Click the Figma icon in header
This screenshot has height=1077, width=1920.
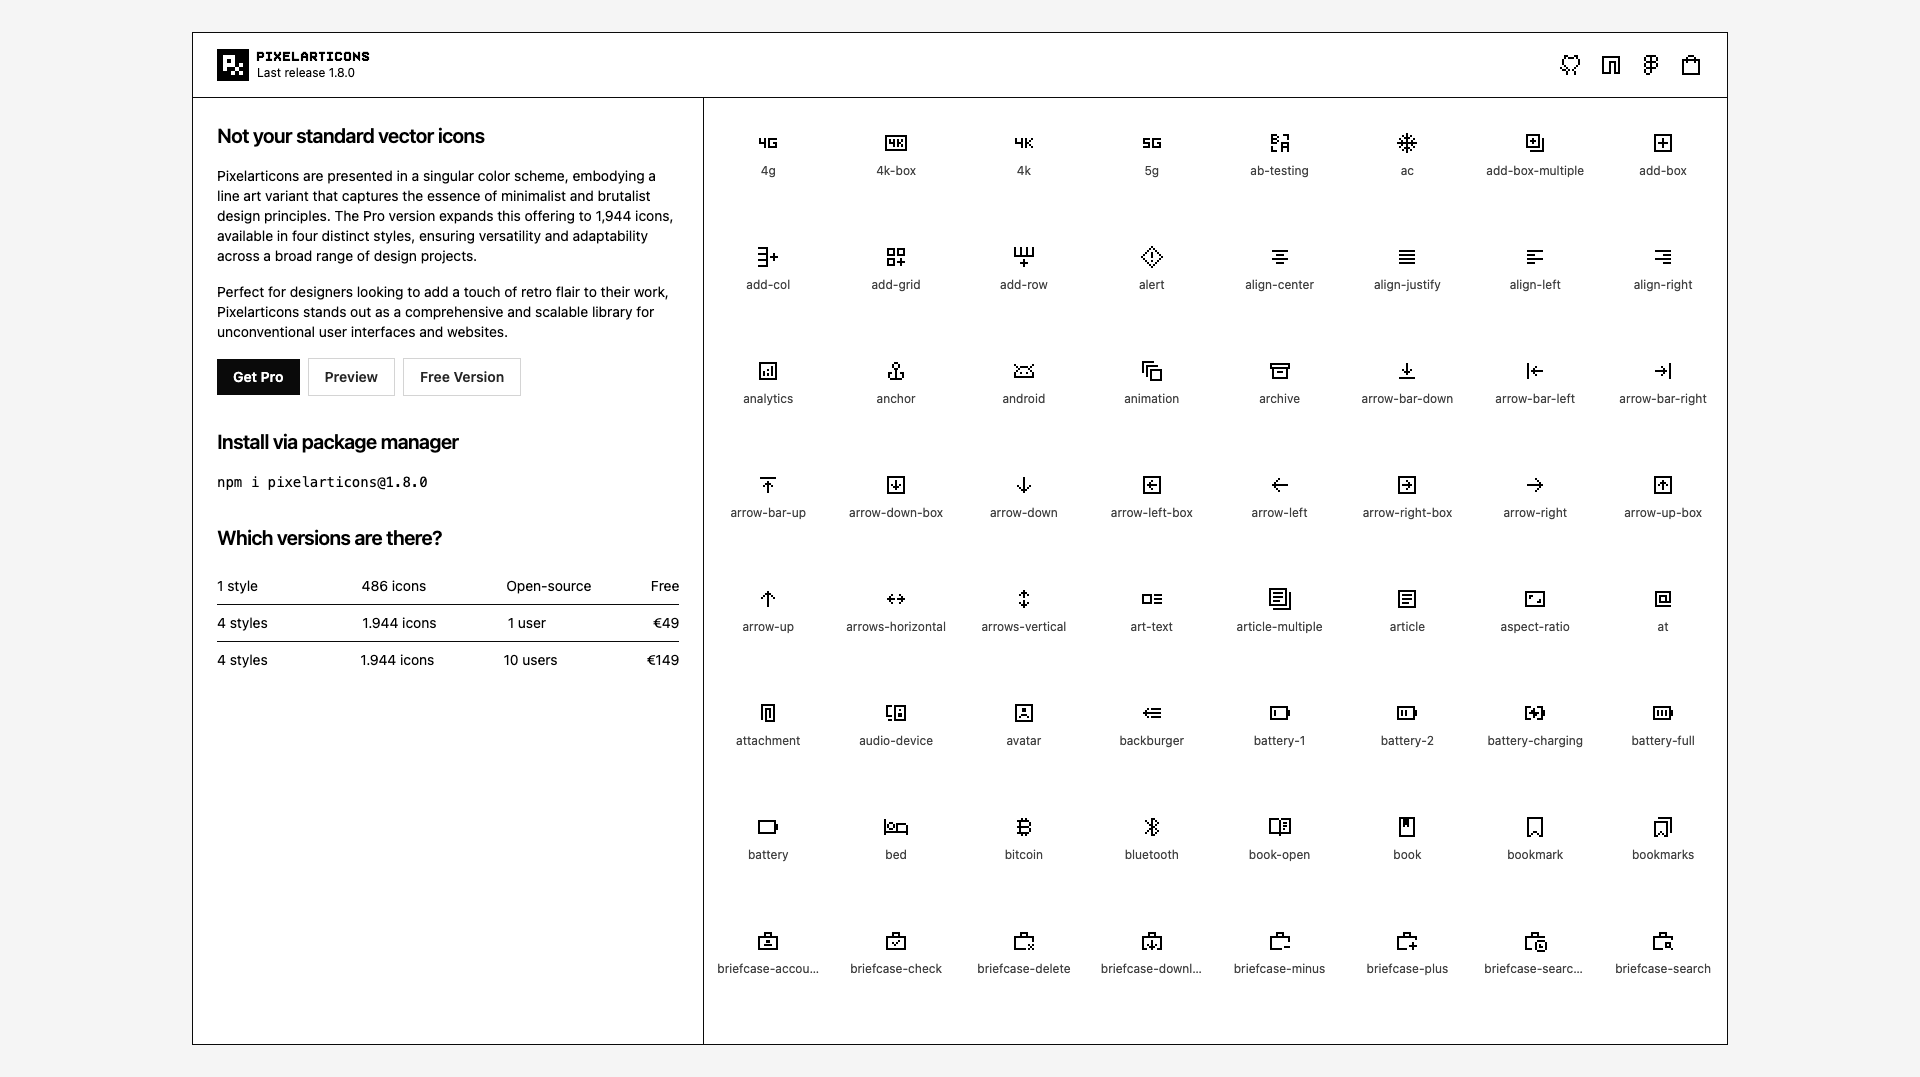pos(1650,65)
